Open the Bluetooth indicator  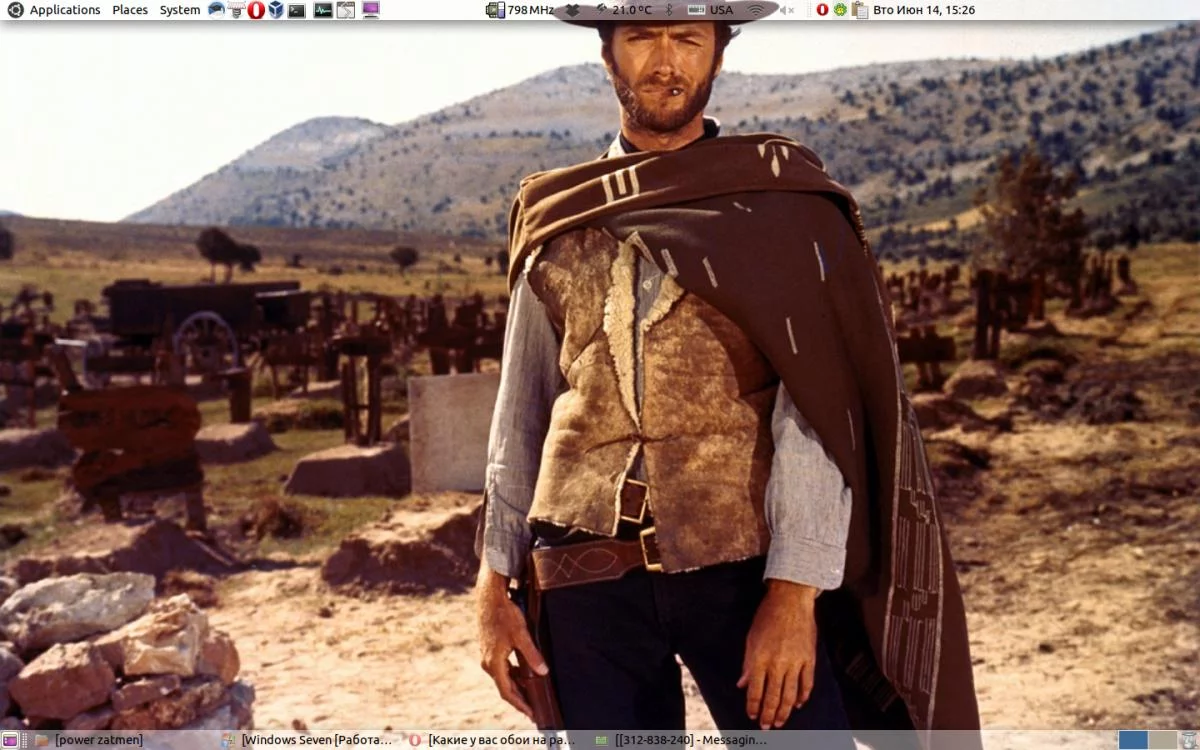coord(670,10)
